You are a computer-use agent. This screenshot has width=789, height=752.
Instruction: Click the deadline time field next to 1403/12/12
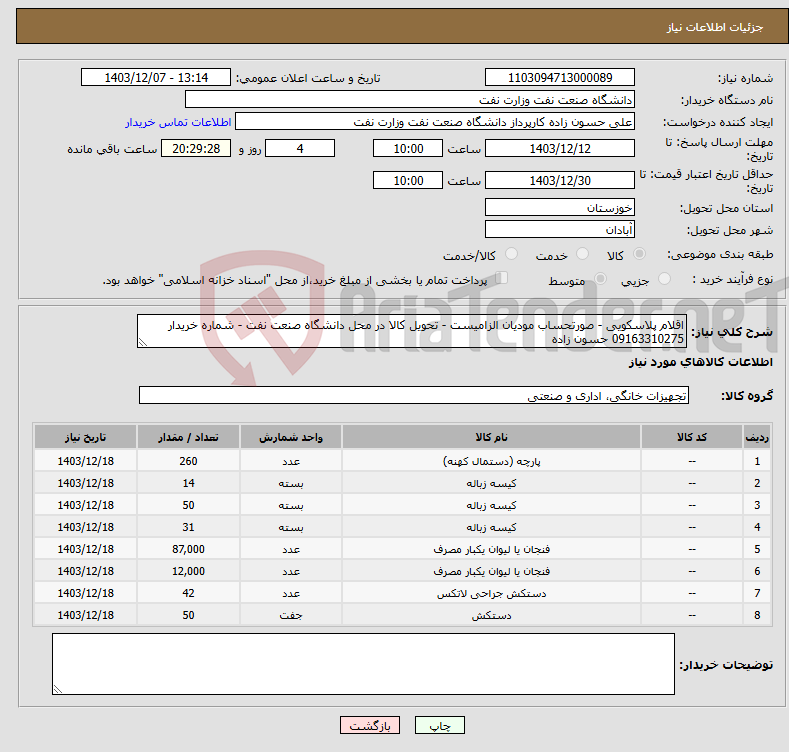408,148
